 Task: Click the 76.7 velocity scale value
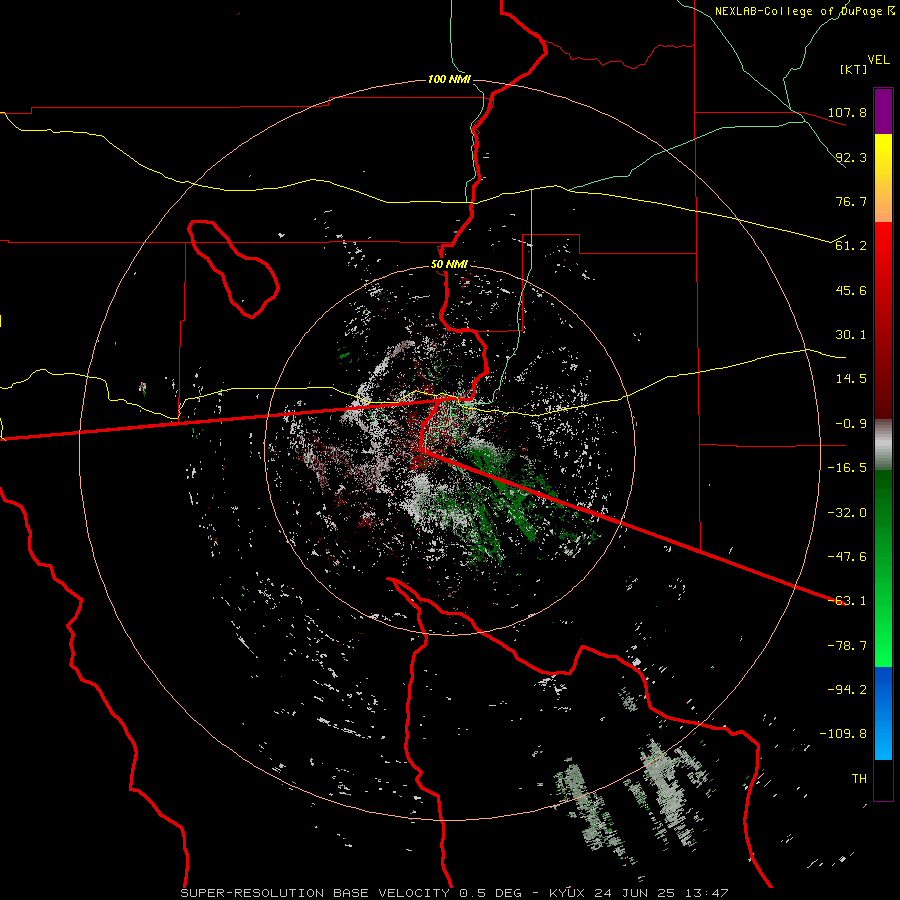point(851,201)
